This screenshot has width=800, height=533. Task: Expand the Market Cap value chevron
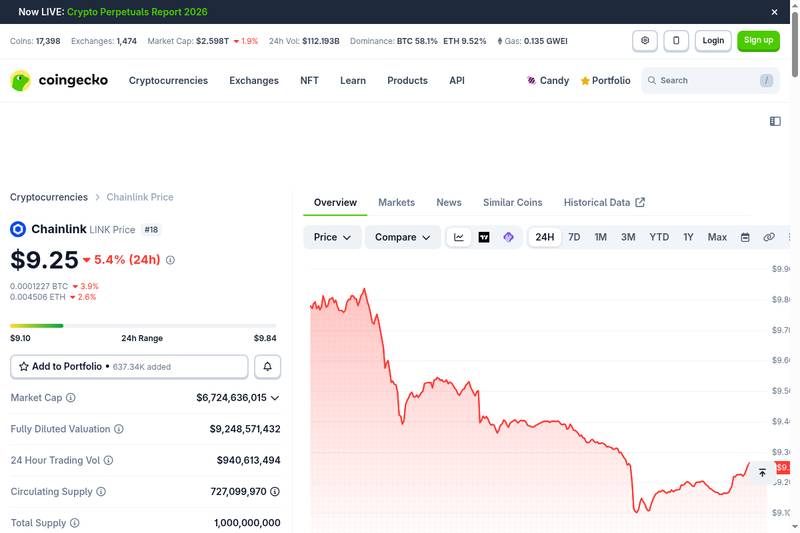pos(275,398)
